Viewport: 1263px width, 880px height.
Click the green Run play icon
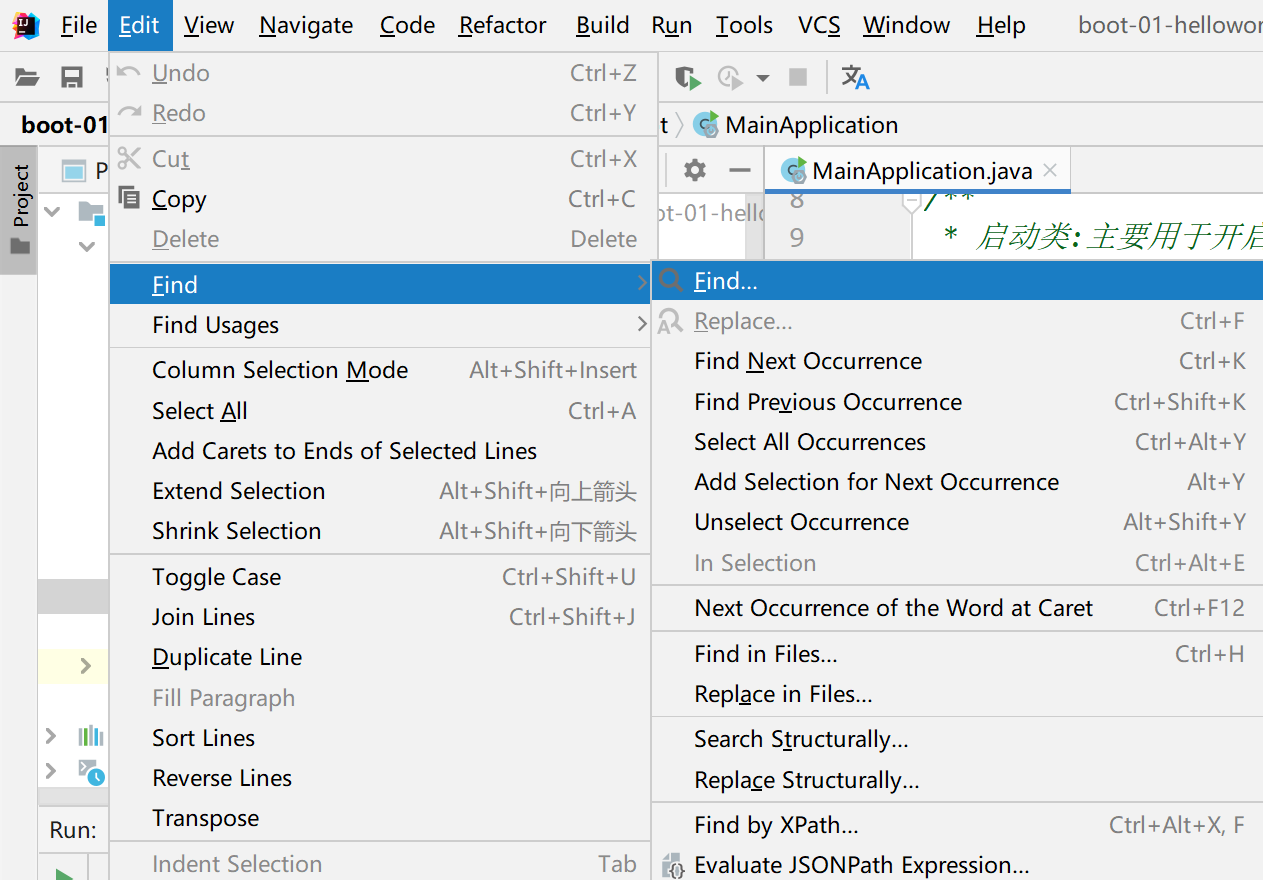pyautogui.click(x=65, y=872)
